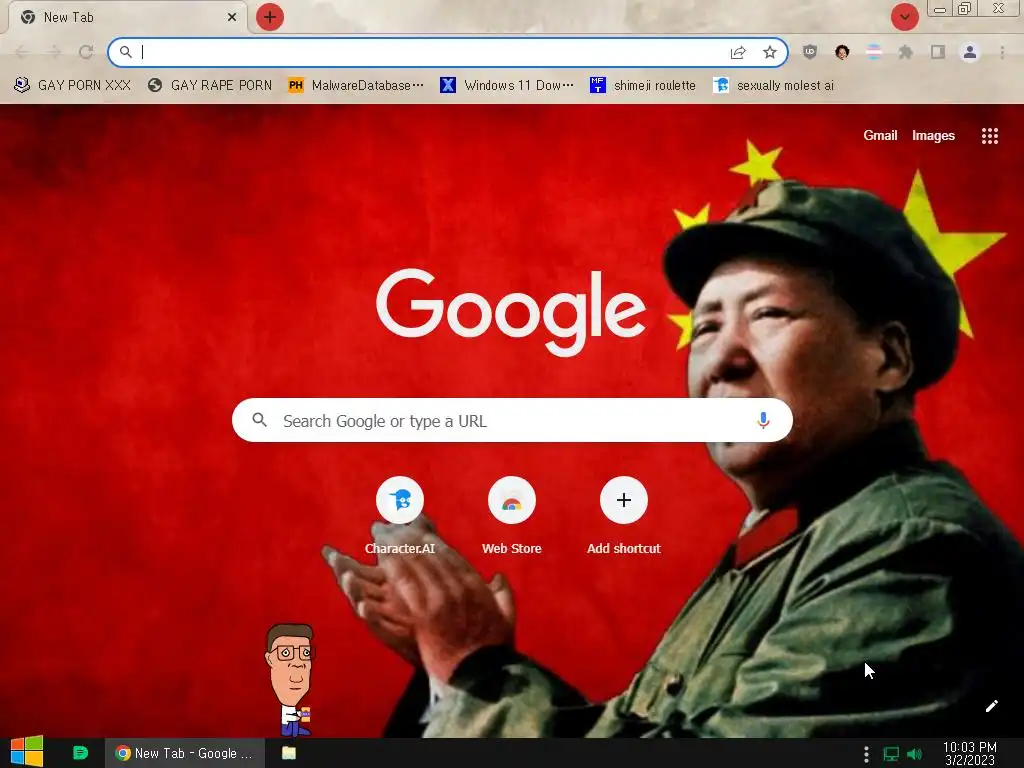Click the Search Google or type a URL box
This screenshot has width=1024, height=768.
coord(512,421)
